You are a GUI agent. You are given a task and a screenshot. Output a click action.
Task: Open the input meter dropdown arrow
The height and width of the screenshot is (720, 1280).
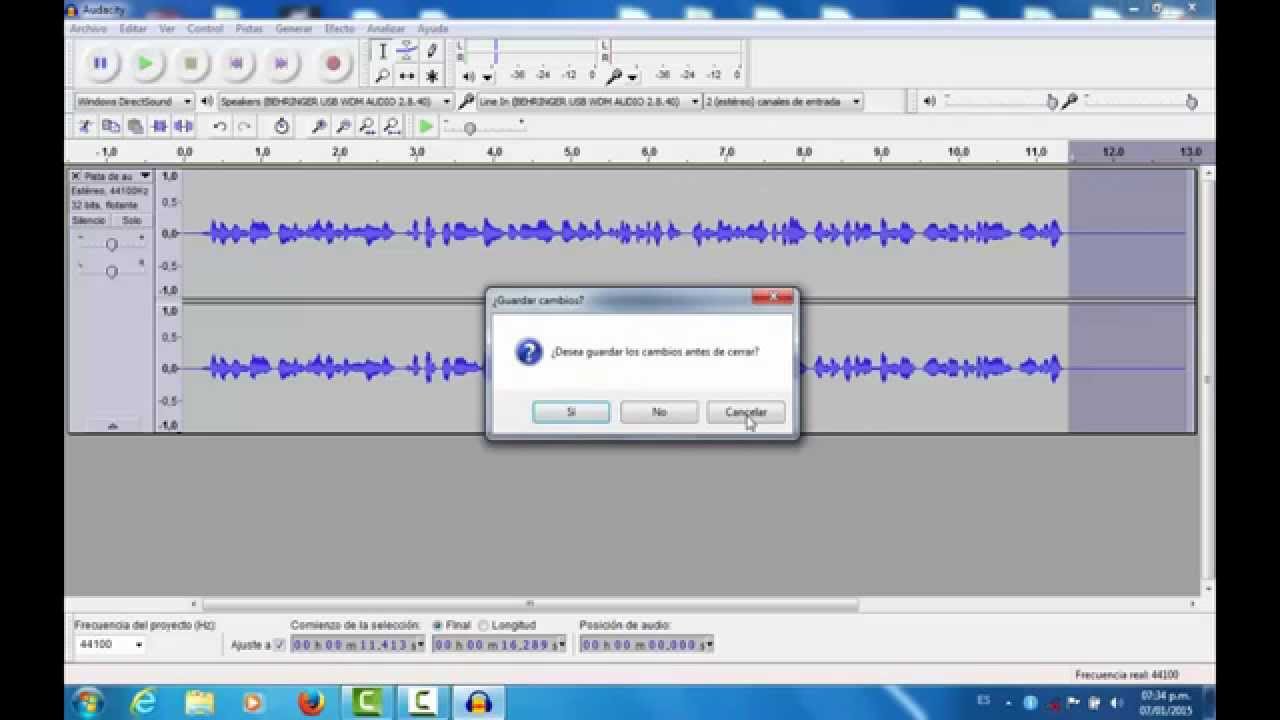pyautogui.click(x=632, y=76)
